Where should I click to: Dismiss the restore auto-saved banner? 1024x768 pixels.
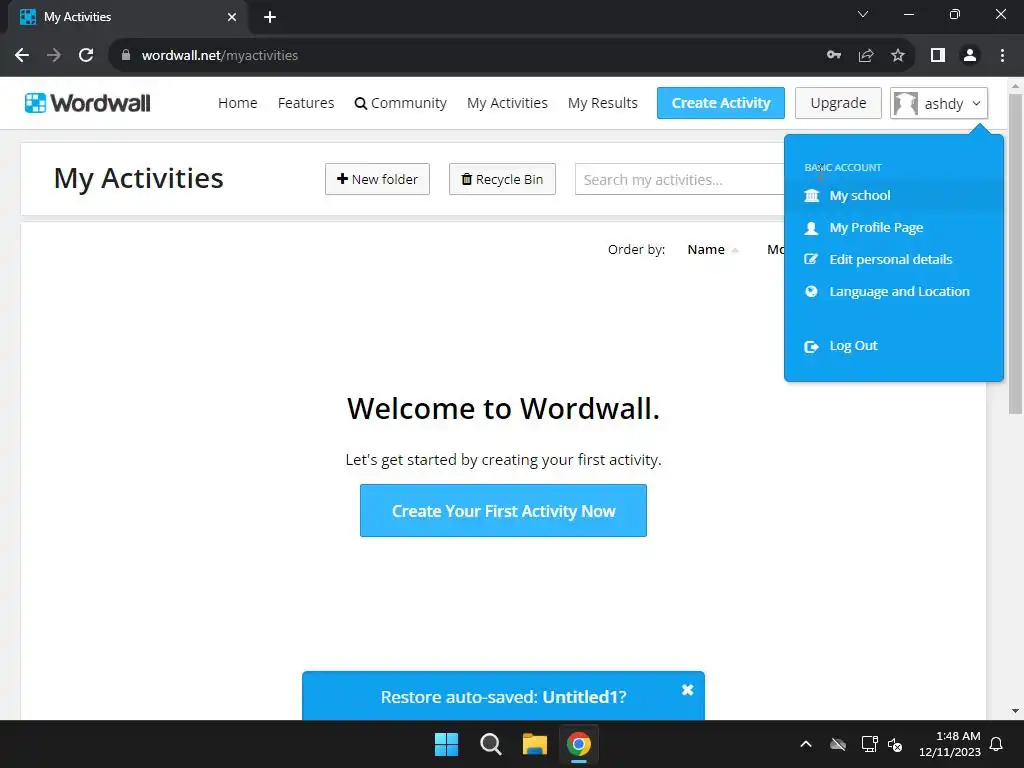coord(687,690)
